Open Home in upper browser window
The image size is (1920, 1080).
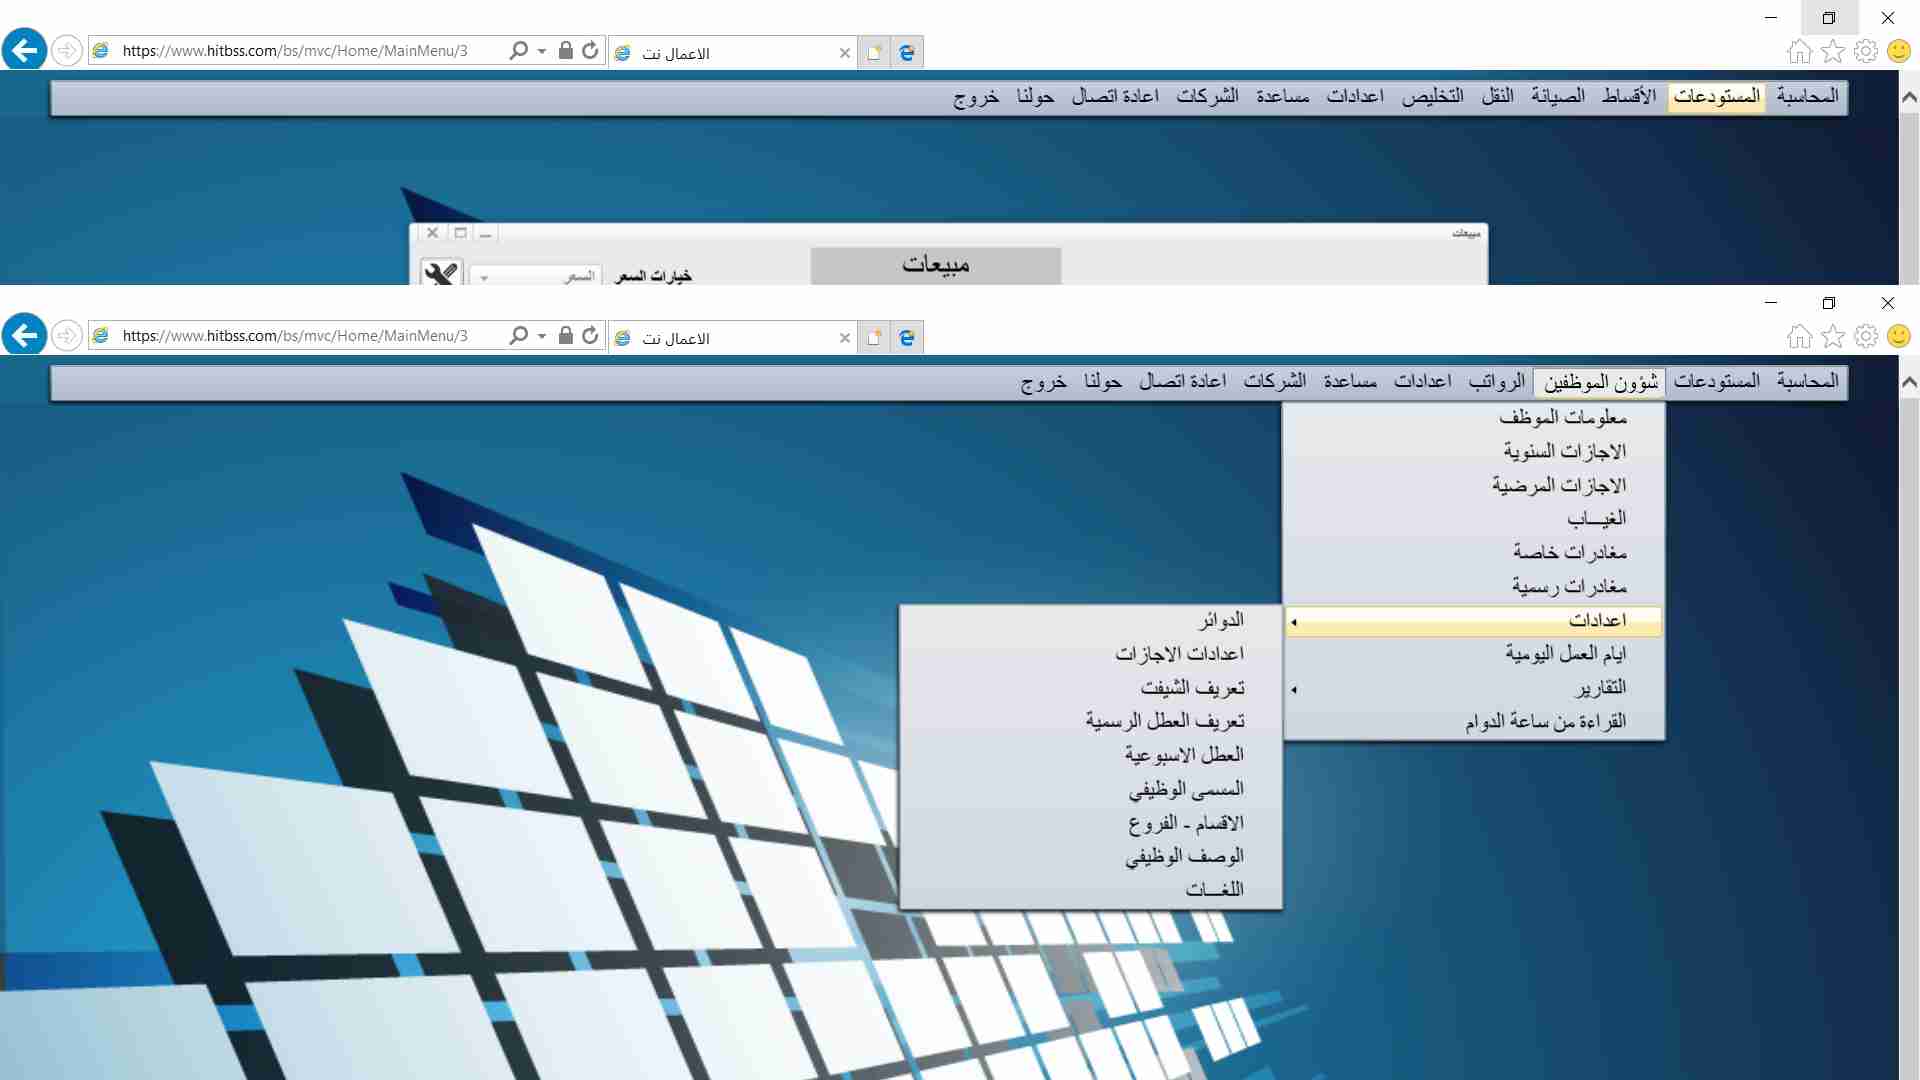(1799, 51)
